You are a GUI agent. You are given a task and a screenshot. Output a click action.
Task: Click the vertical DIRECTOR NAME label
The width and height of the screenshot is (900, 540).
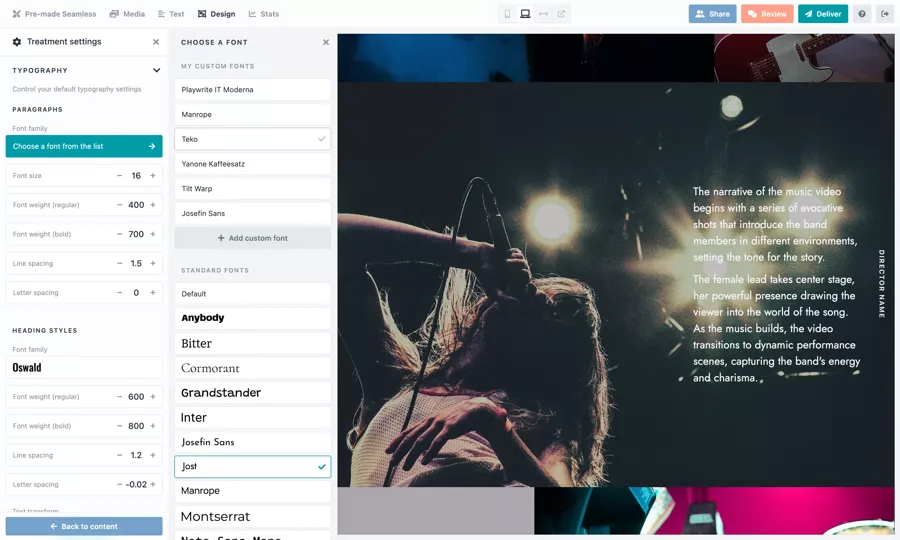coord(882,283)
